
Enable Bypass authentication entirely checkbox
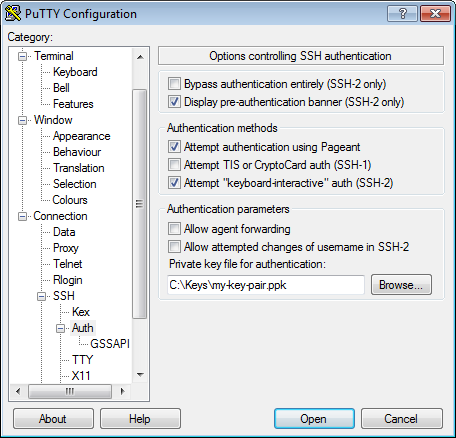[x=174, y=84]
